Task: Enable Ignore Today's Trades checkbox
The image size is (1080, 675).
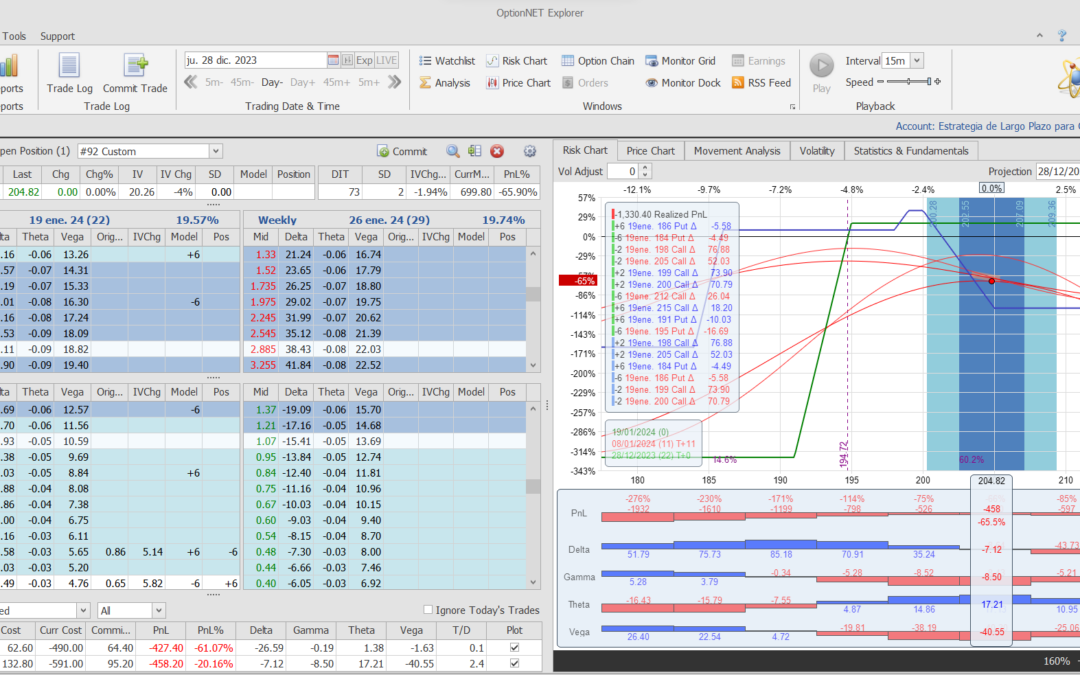Action: tap(428, 610)
